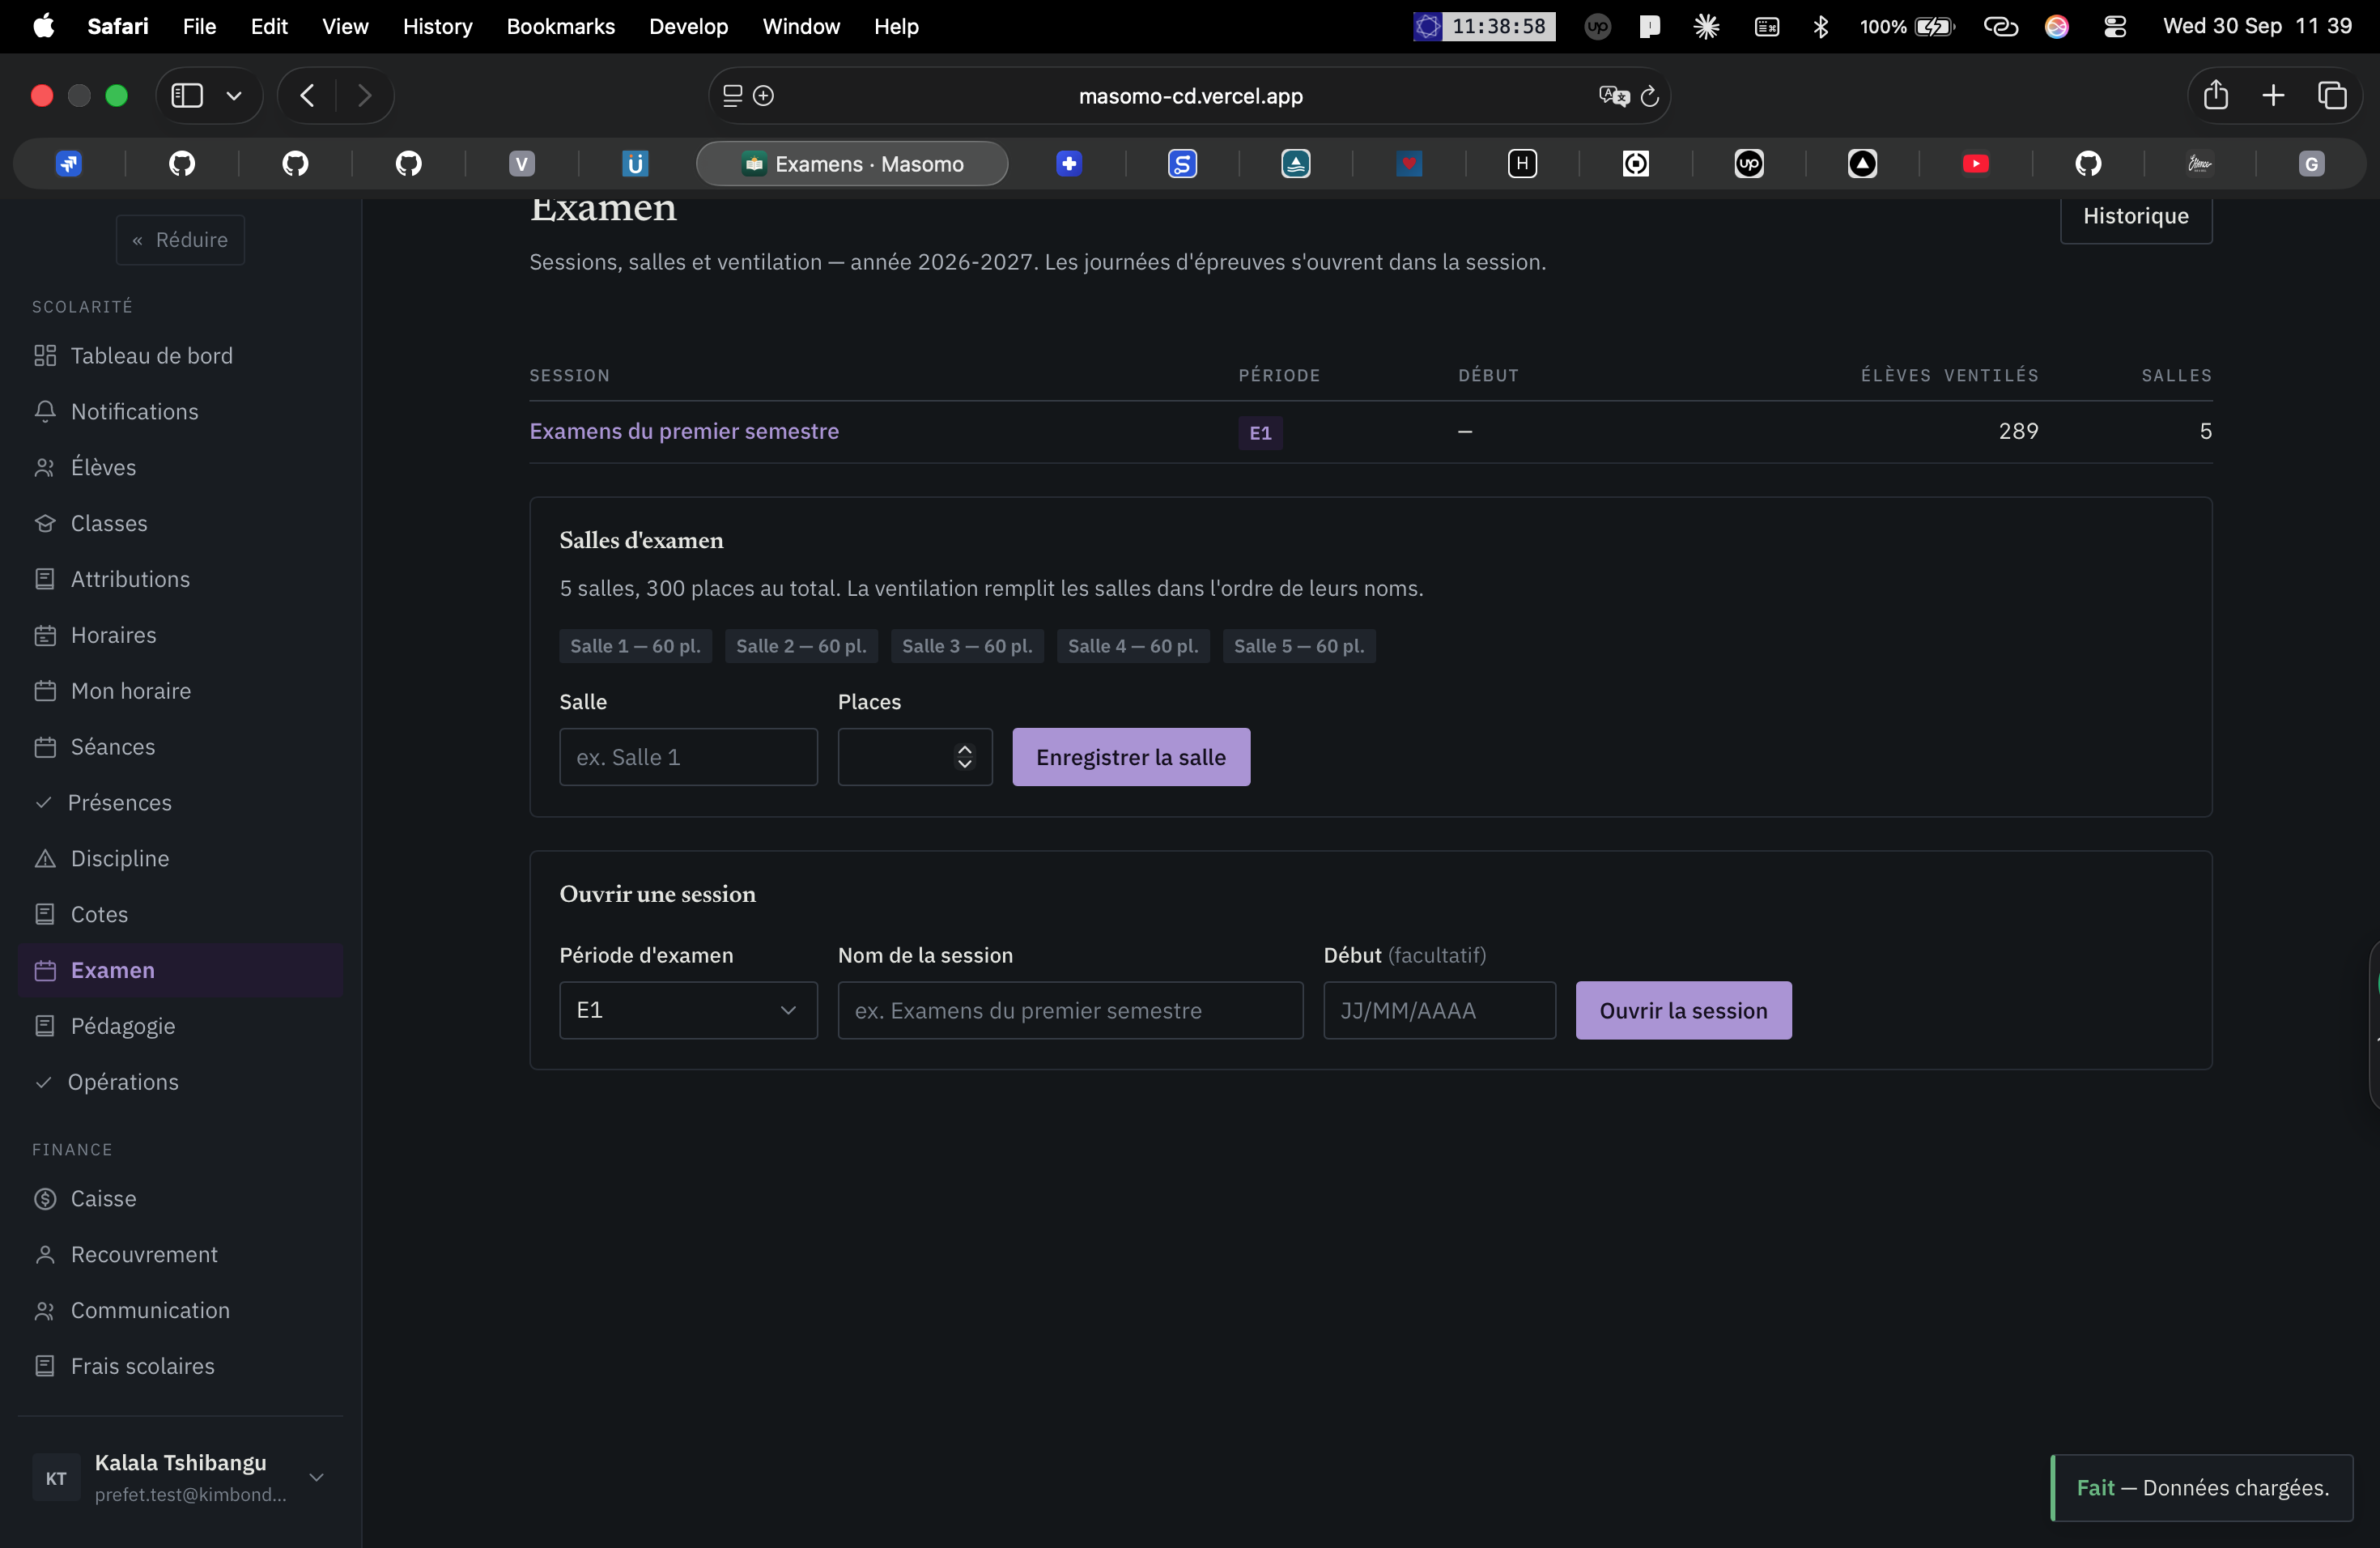
Task: Show Safari tab overview icon
Action: click(2332, 95)
